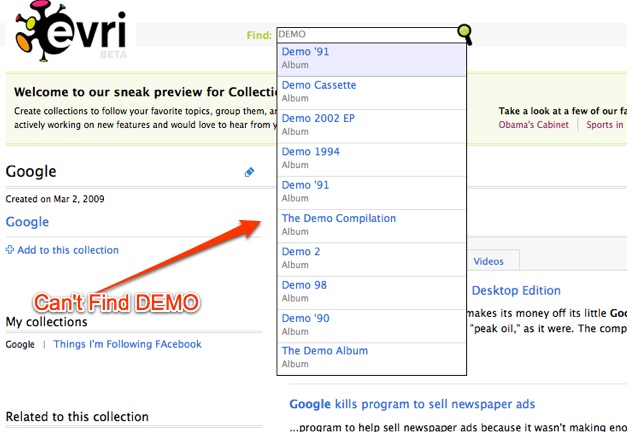The width and height of the screenshot is (627, 432).
Task: Click the Evri logo
Action: [x=71, y=31]
